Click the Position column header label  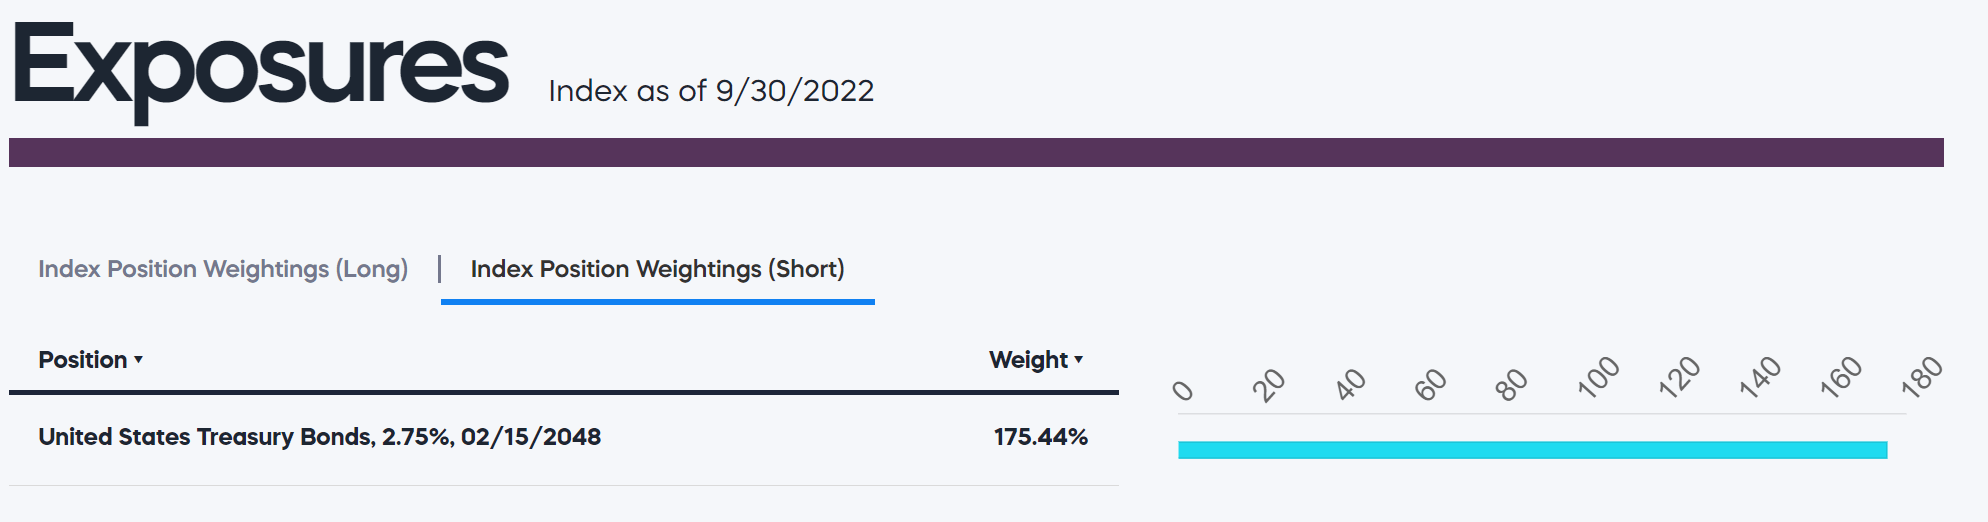(x=83, y=360)
